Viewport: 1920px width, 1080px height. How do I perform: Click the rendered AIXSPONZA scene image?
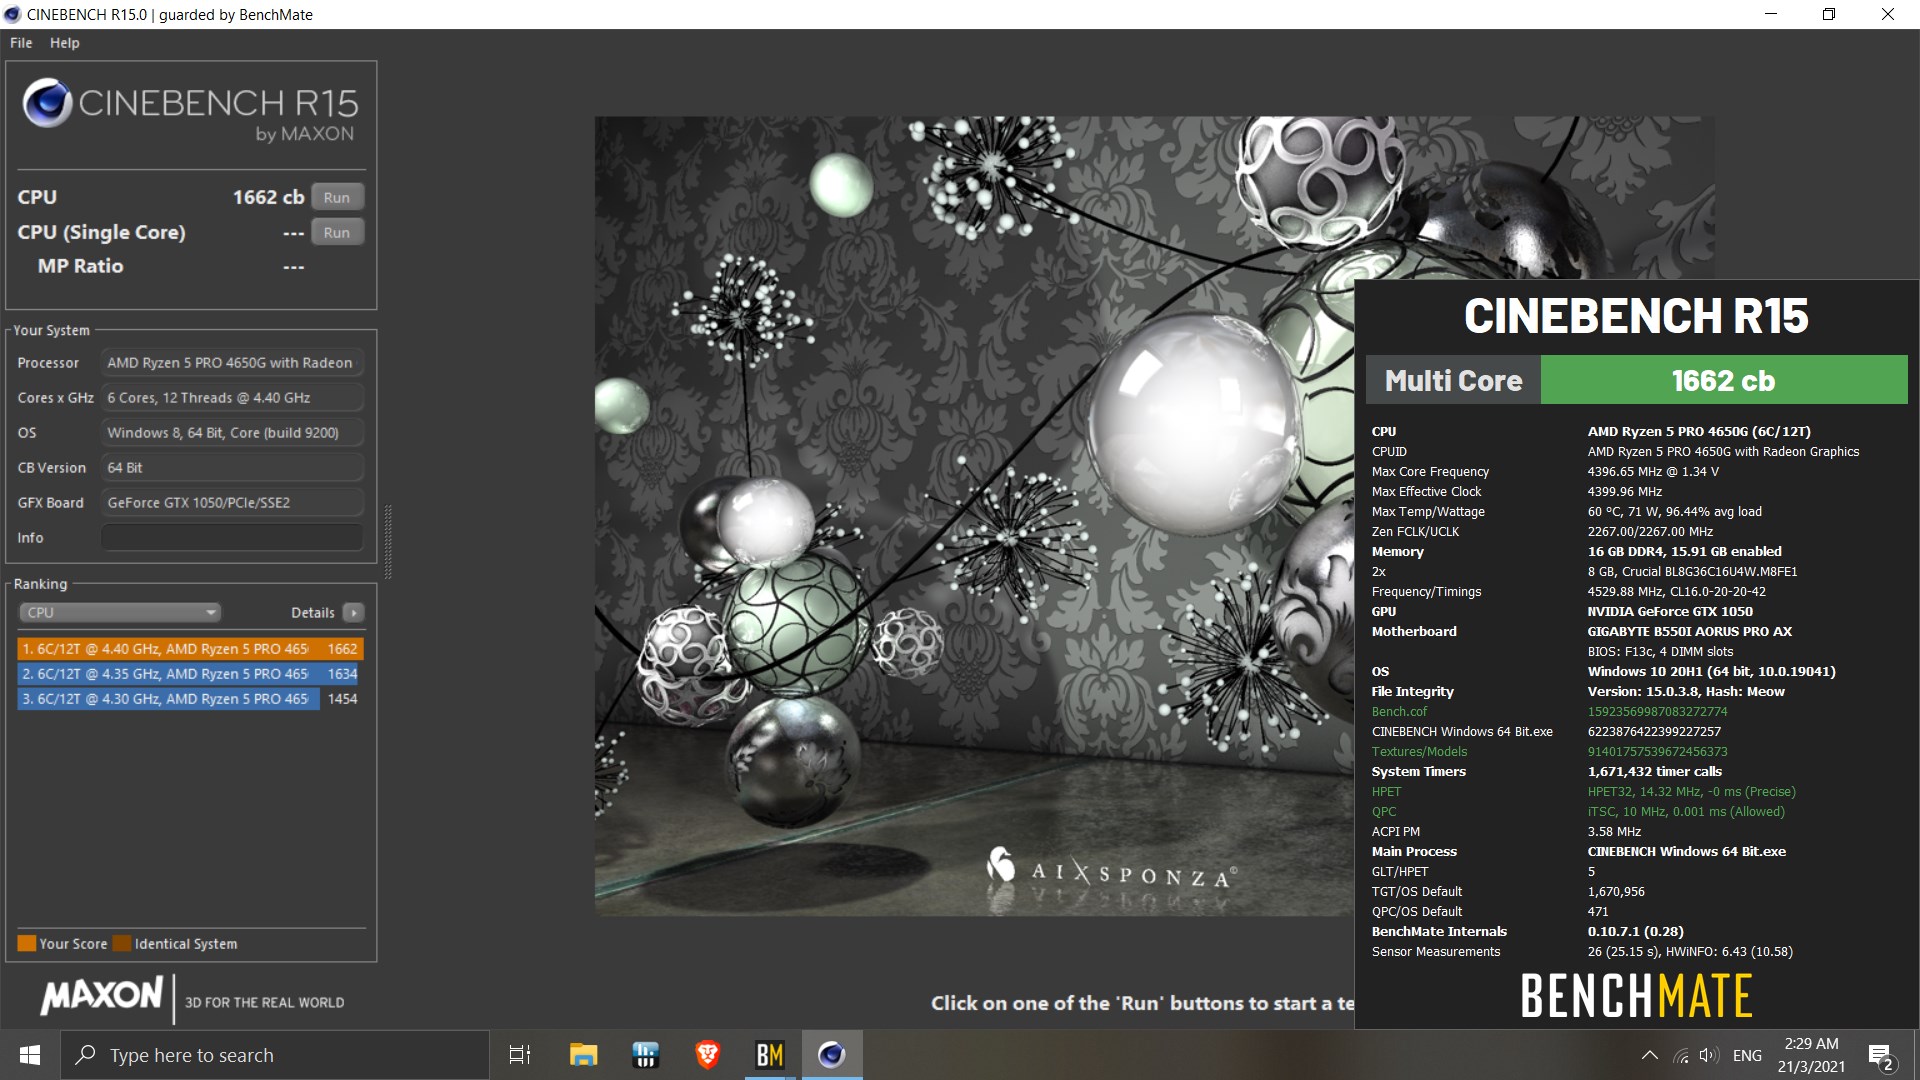[975, 516]
